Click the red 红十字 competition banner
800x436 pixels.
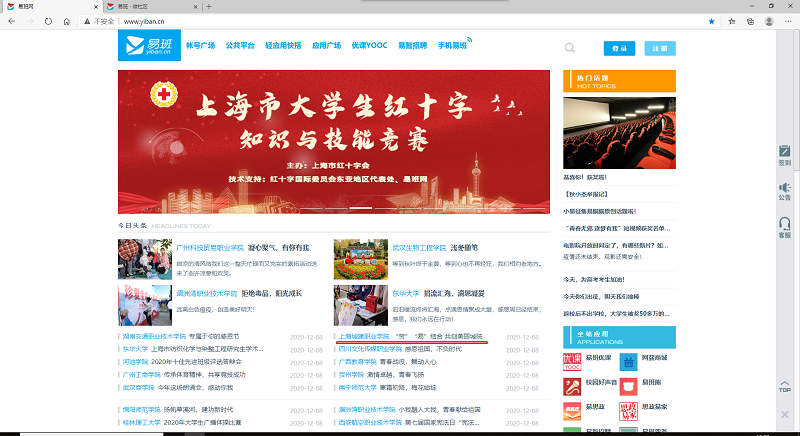(334, 142)
